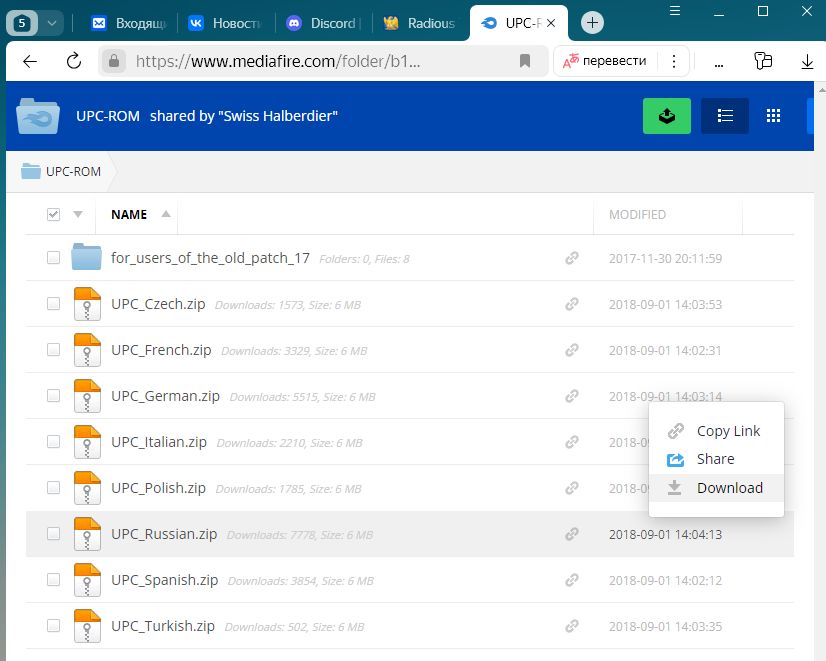Open a new browser tab
Viewport: 826px width, 661px height.
(592, 23)
